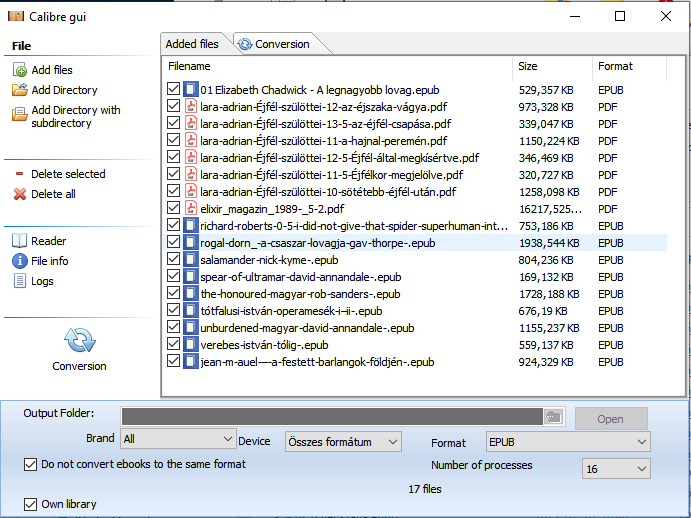
Task: Click the EPUB icon of spear-of-ultramar file
Action: [190, 276]
